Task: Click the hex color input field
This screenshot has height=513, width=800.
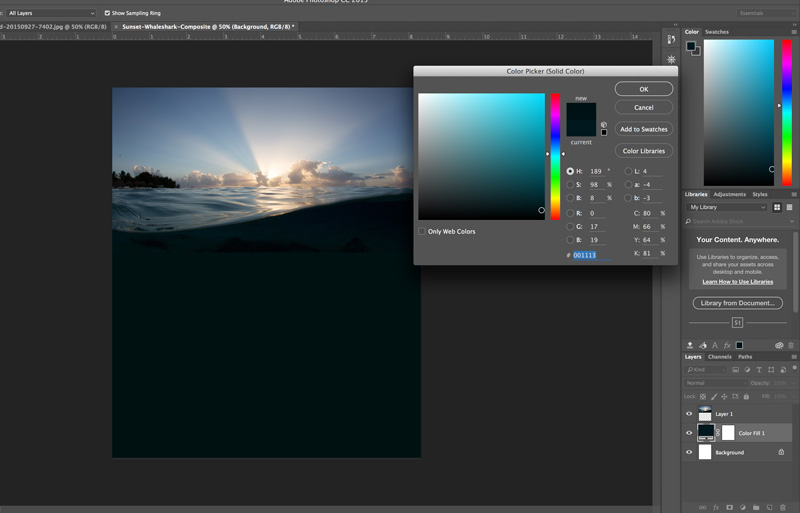Action: [585, 255]
